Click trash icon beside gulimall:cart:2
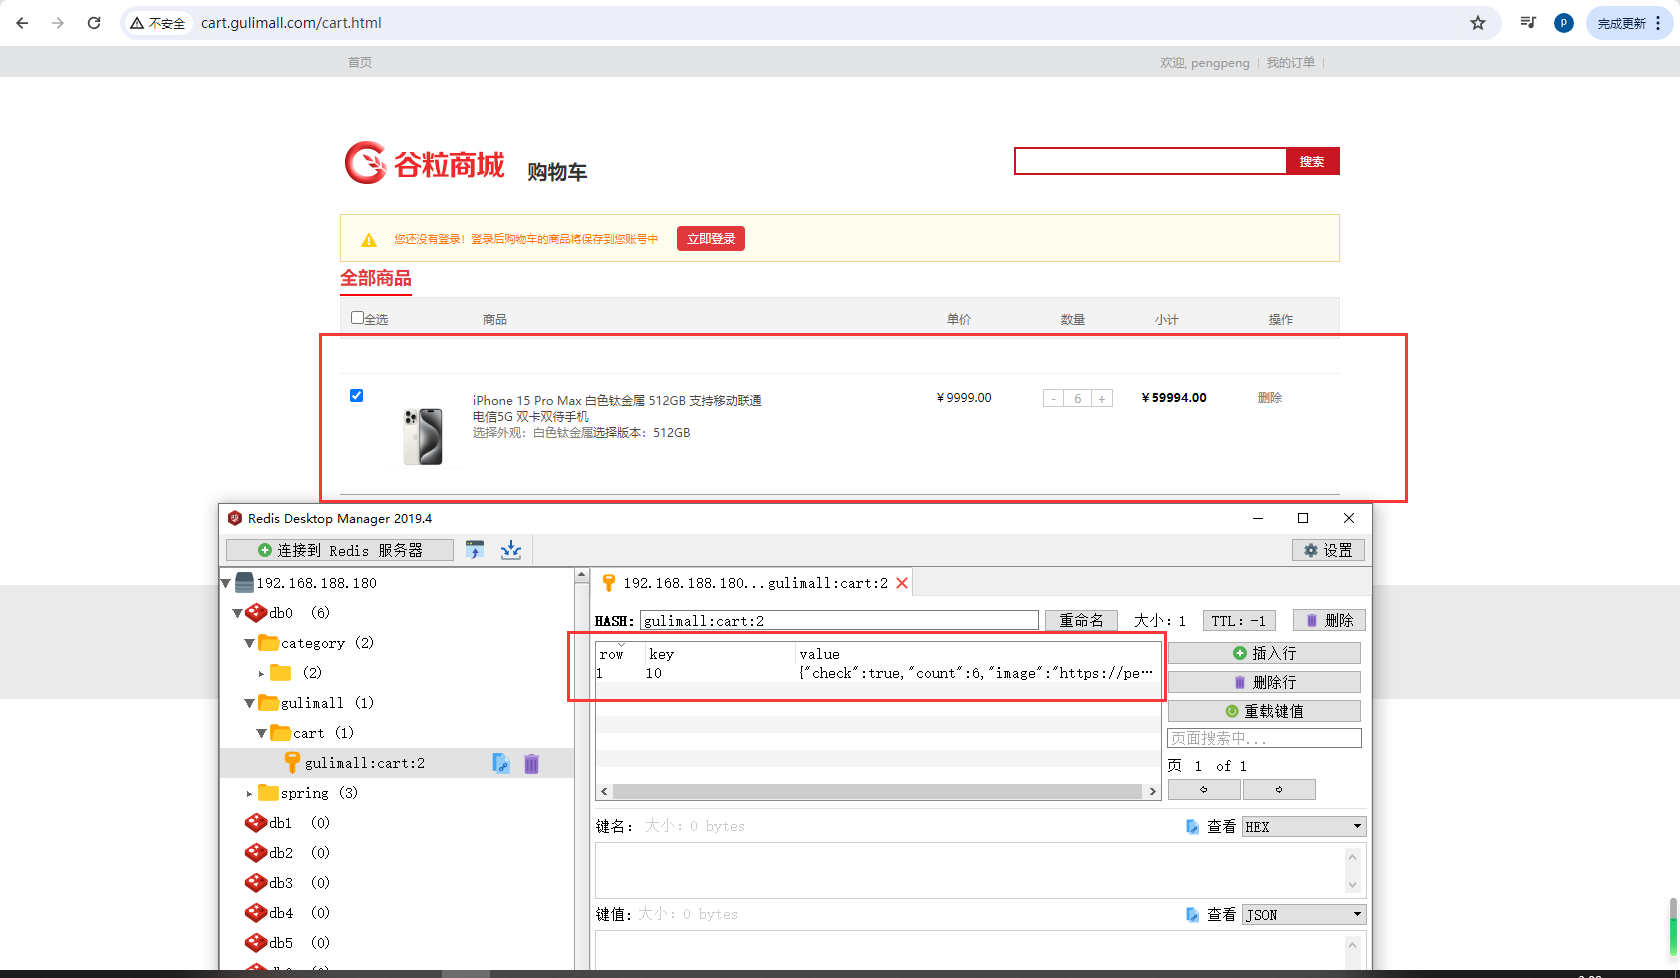The image size is (1680, 978). [531, 763]
